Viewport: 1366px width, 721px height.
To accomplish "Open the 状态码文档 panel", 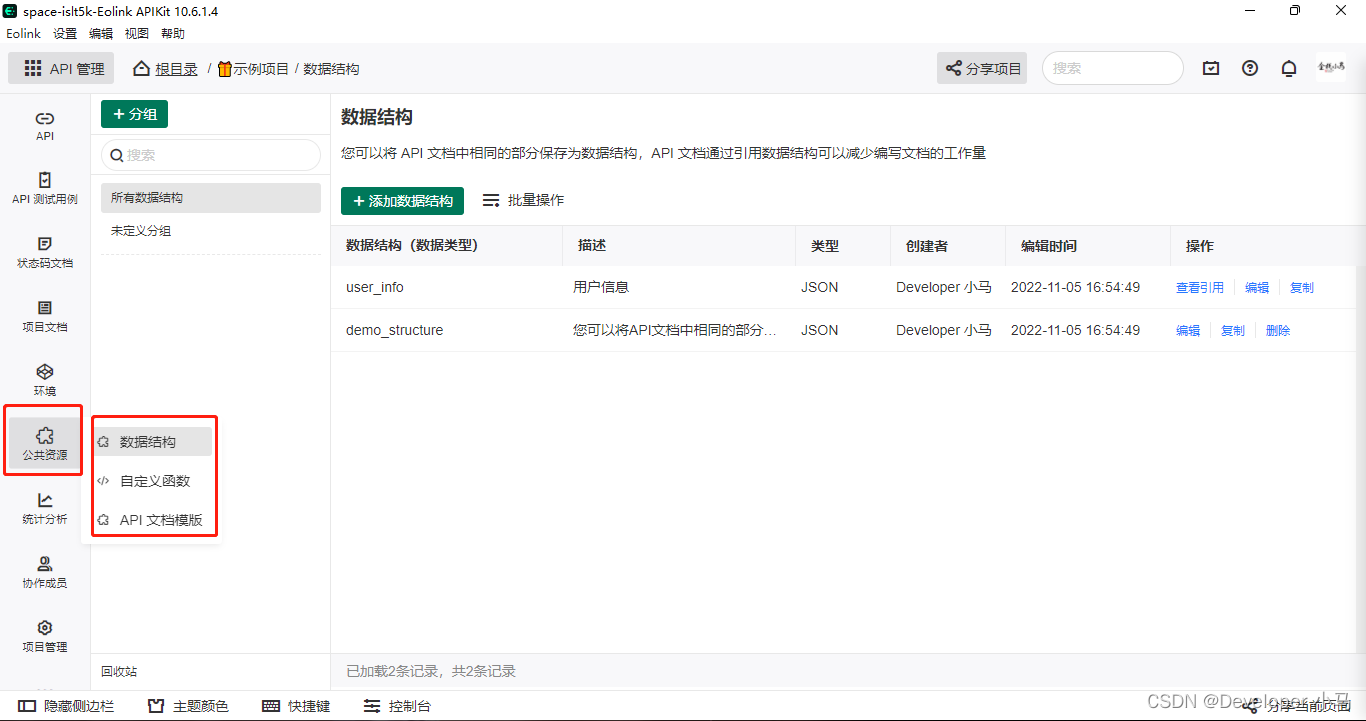I will (x=44, y=250).
